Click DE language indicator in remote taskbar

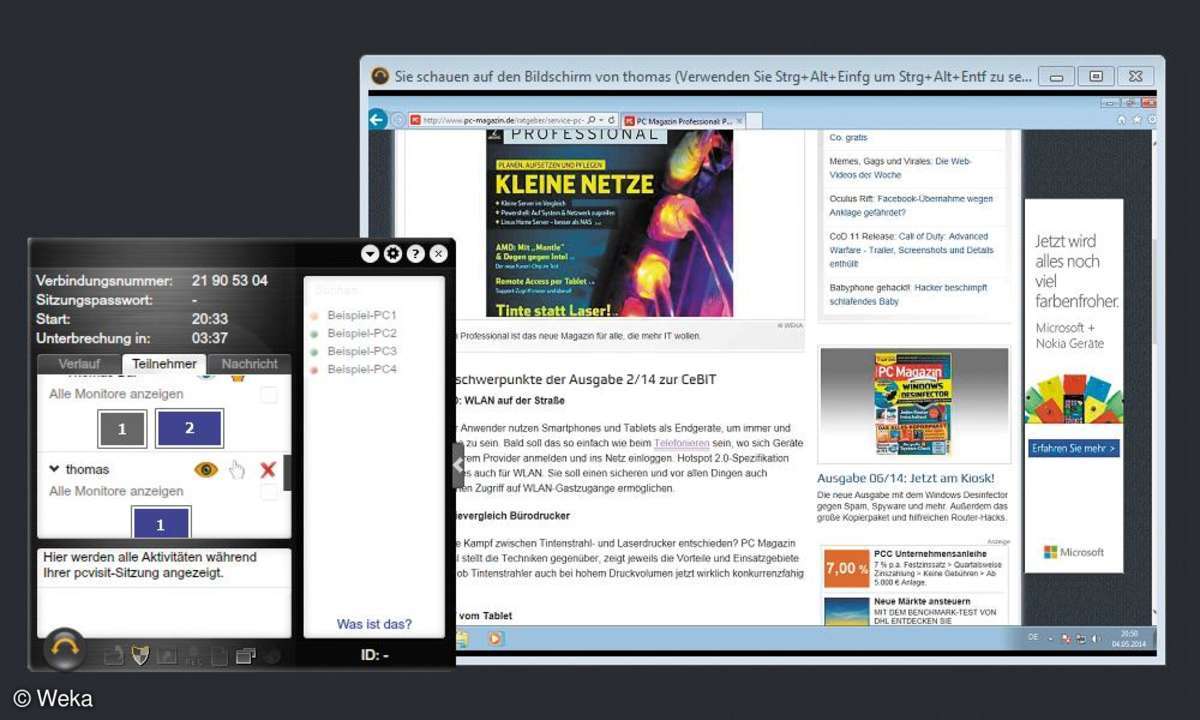1034,638
